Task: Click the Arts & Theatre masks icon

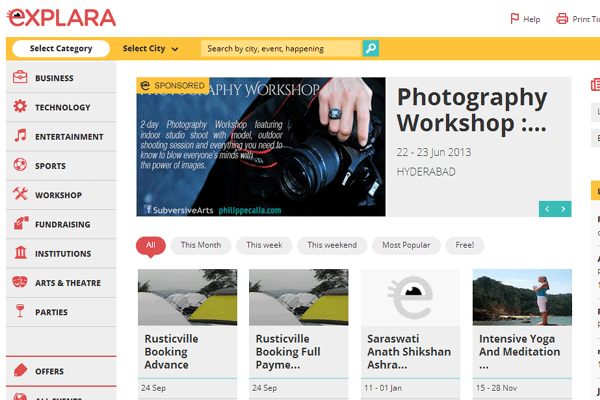Action: click(20, 282)
